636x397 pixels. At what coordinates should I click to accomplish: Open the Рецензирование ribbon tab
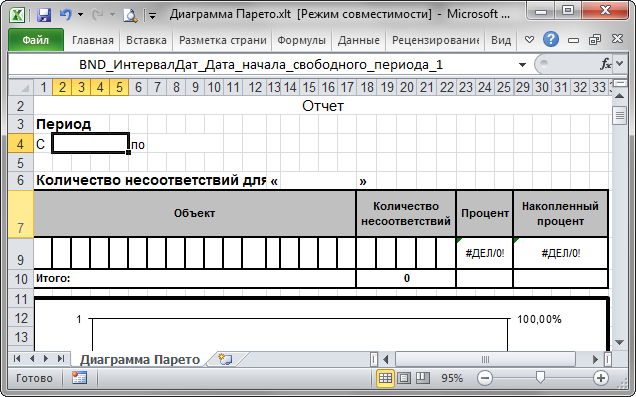(435, 40)
